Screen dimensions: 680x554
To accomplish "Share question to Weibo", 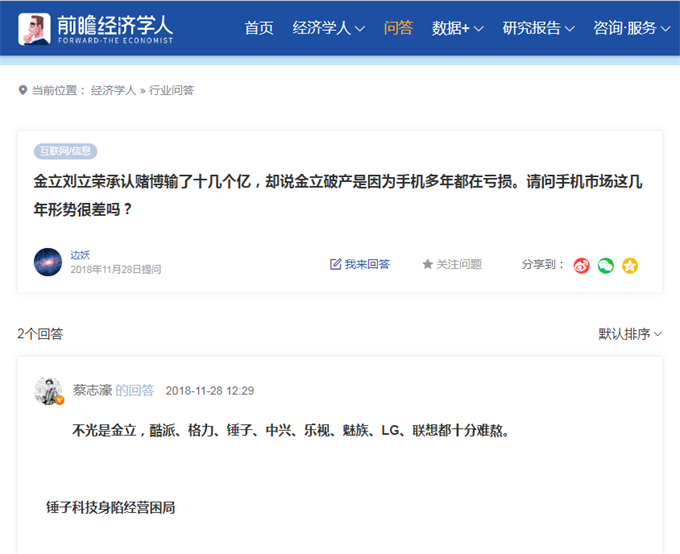I will 582,266.
